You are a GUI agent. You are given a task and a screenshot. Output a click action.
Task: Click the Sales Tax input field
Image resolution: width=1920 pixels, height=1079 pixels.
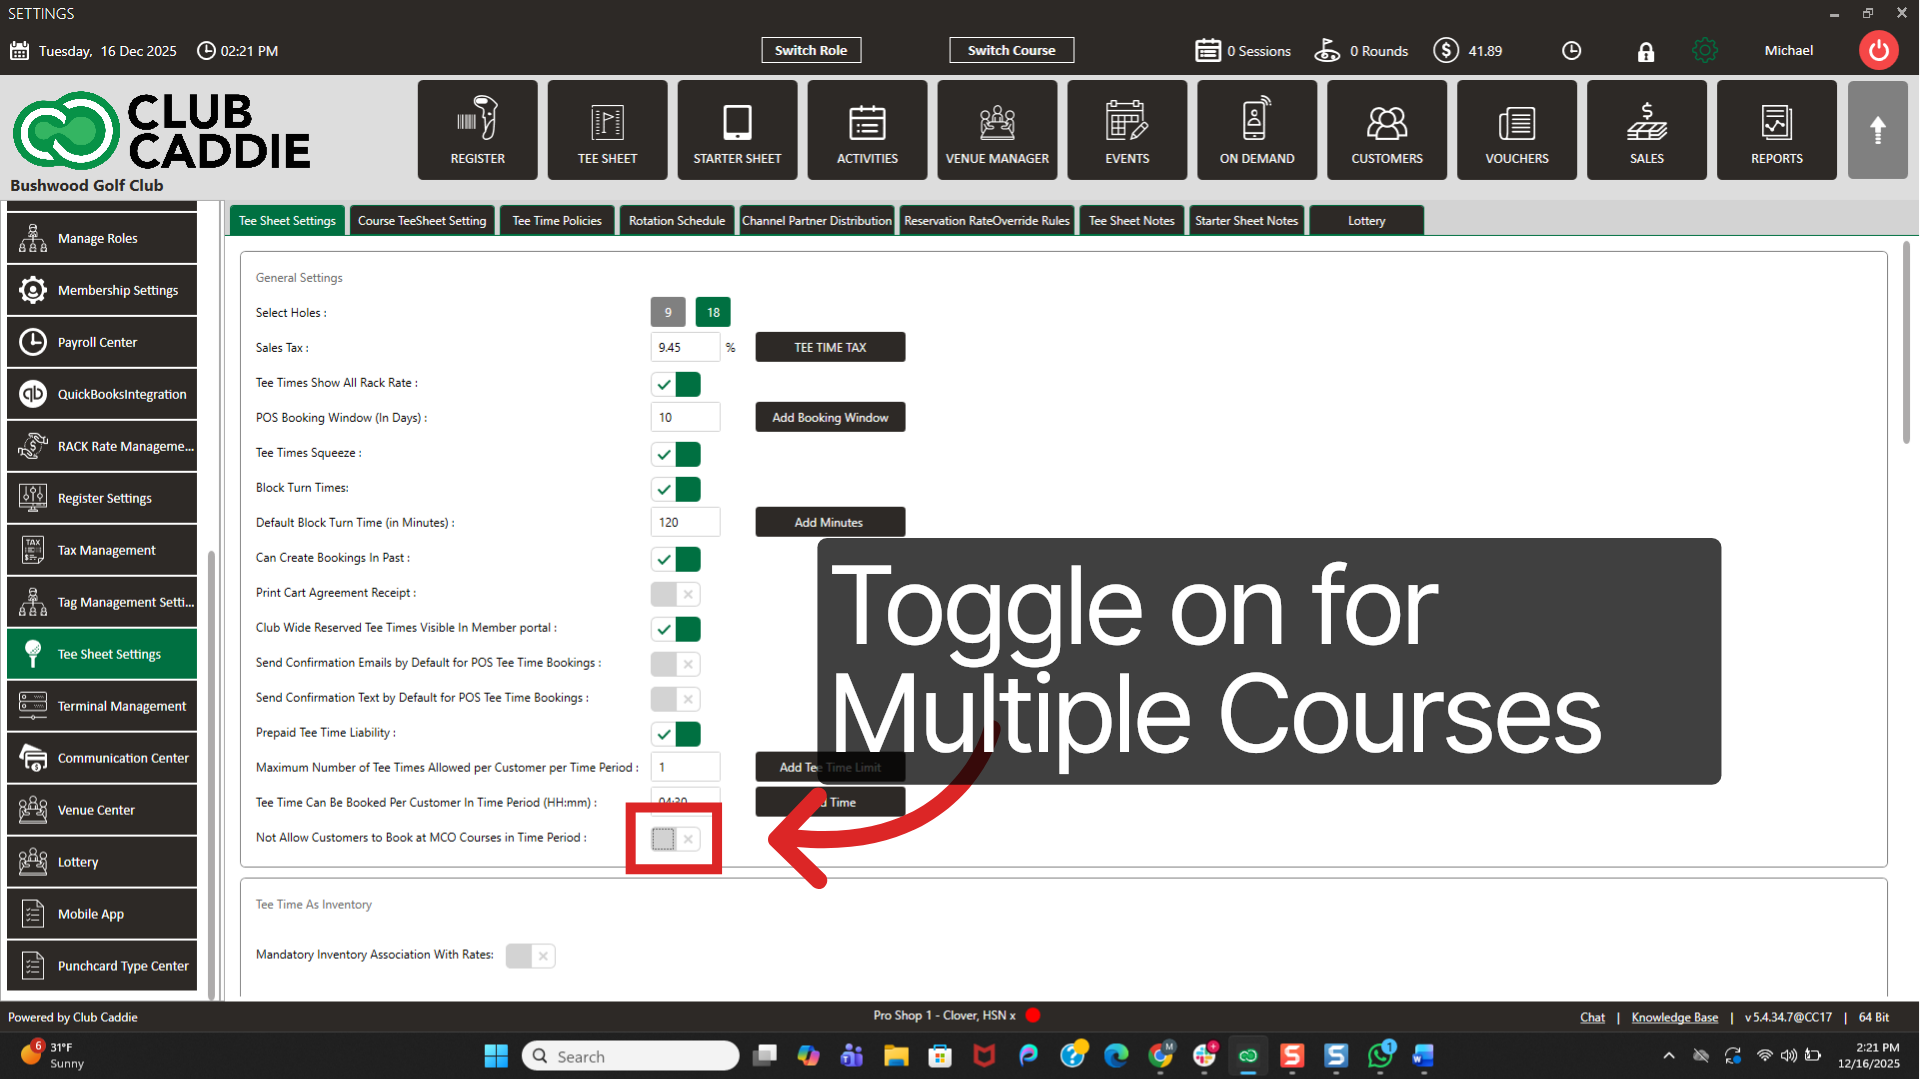(685, 347)
